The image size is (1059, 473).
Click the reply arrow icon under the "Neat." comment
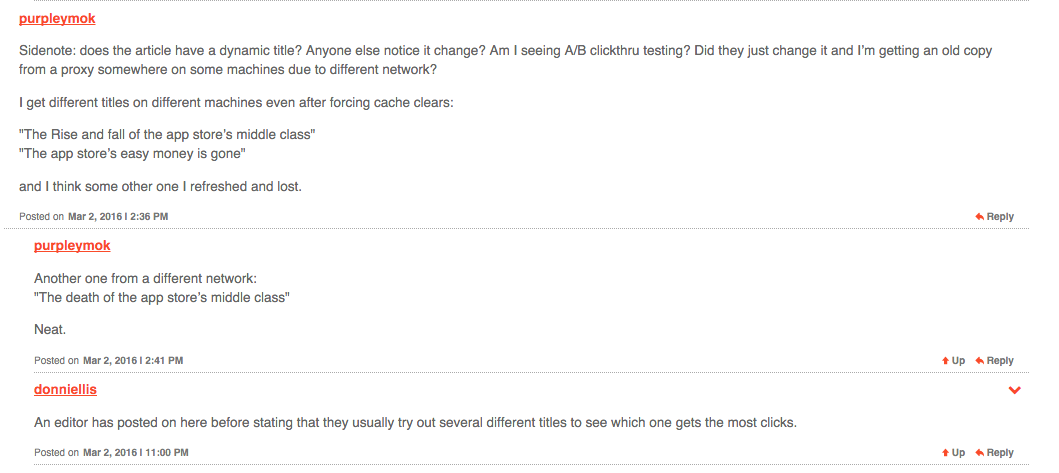[x=979, y=361]
